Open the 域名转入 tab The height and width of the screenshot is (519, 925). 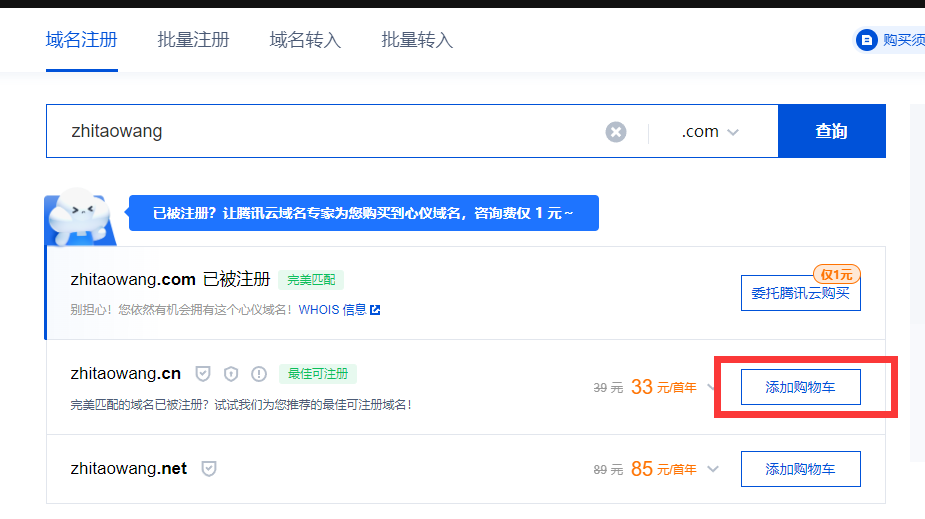click(305, 40)
